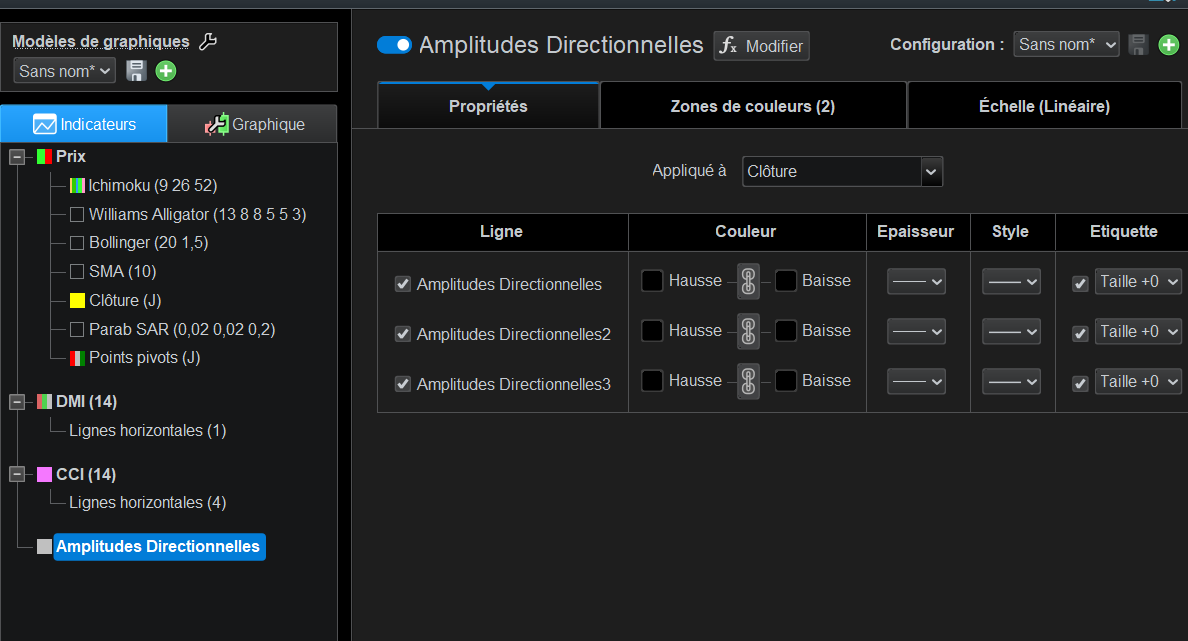Screen dimensions: 1188x641
Task: Click the Ichimoku indicator color icon
Action: pos(77,185)
